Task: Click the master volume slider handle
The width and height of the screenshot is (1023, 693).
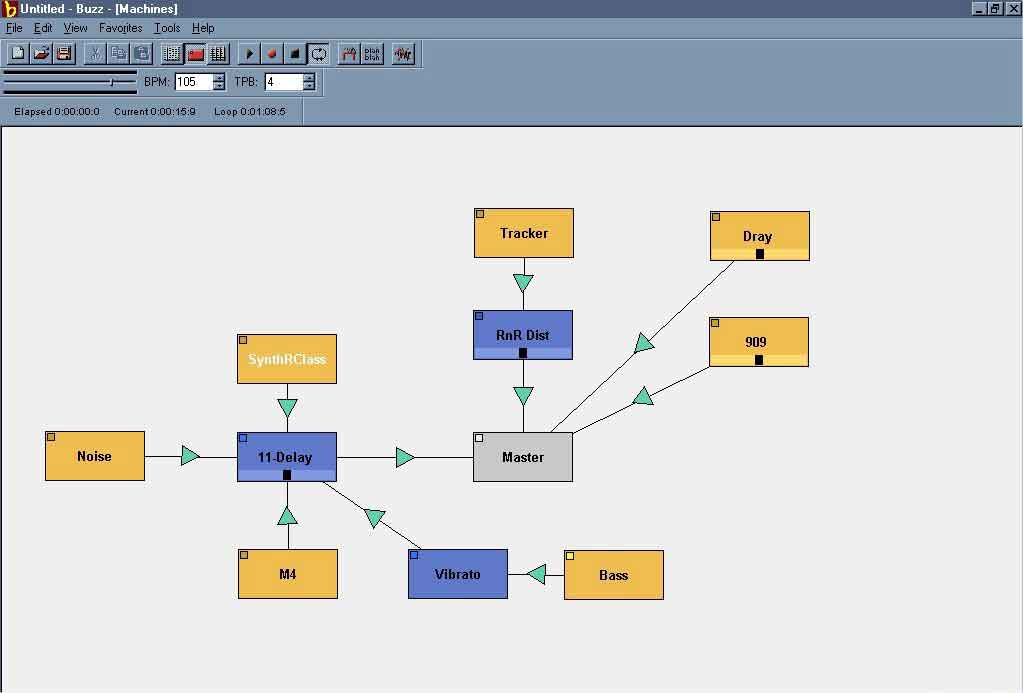Action: [111, 81]
